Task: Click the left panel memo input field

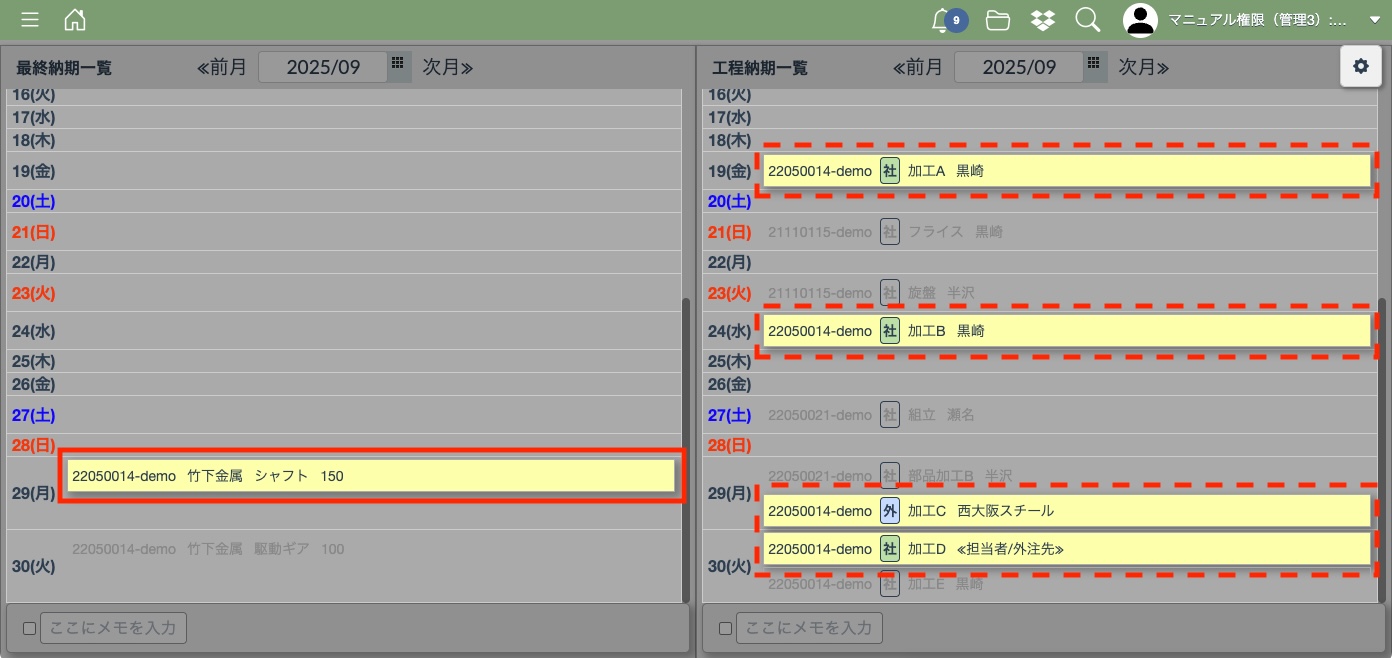Action: coord(113,628)
